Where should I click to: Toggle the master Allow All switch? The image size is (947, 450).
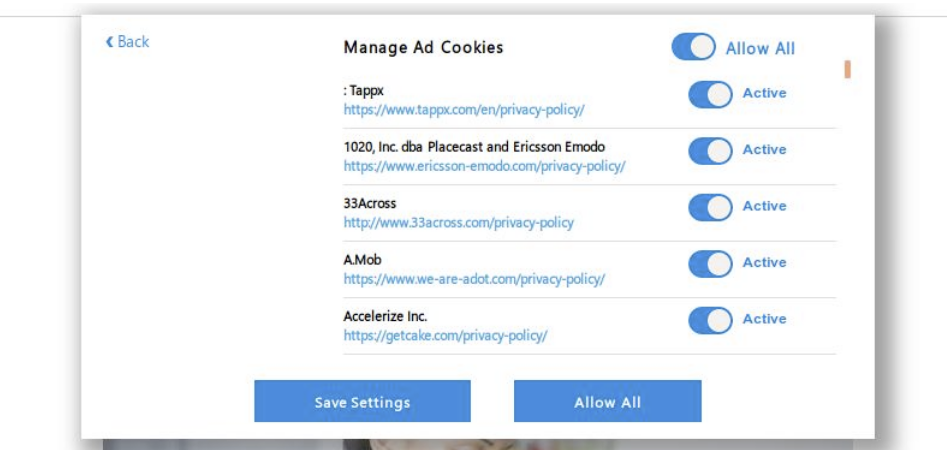point(693,47)
